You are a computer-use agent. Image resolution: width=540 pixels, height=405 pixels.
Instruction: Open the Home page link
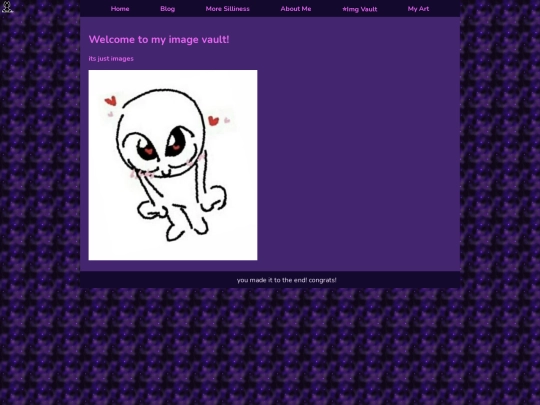[120, 9]
